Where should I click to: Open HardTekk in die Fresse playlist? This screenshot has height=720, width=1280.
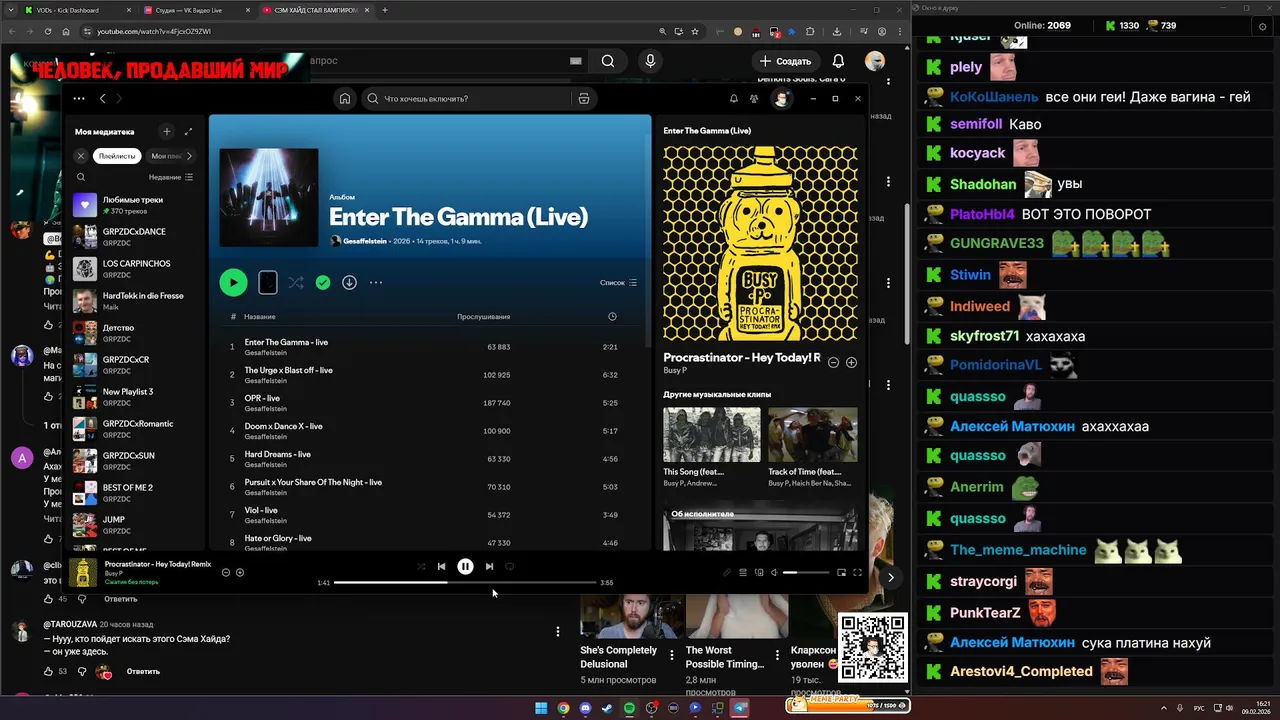[x=135, y=301]
